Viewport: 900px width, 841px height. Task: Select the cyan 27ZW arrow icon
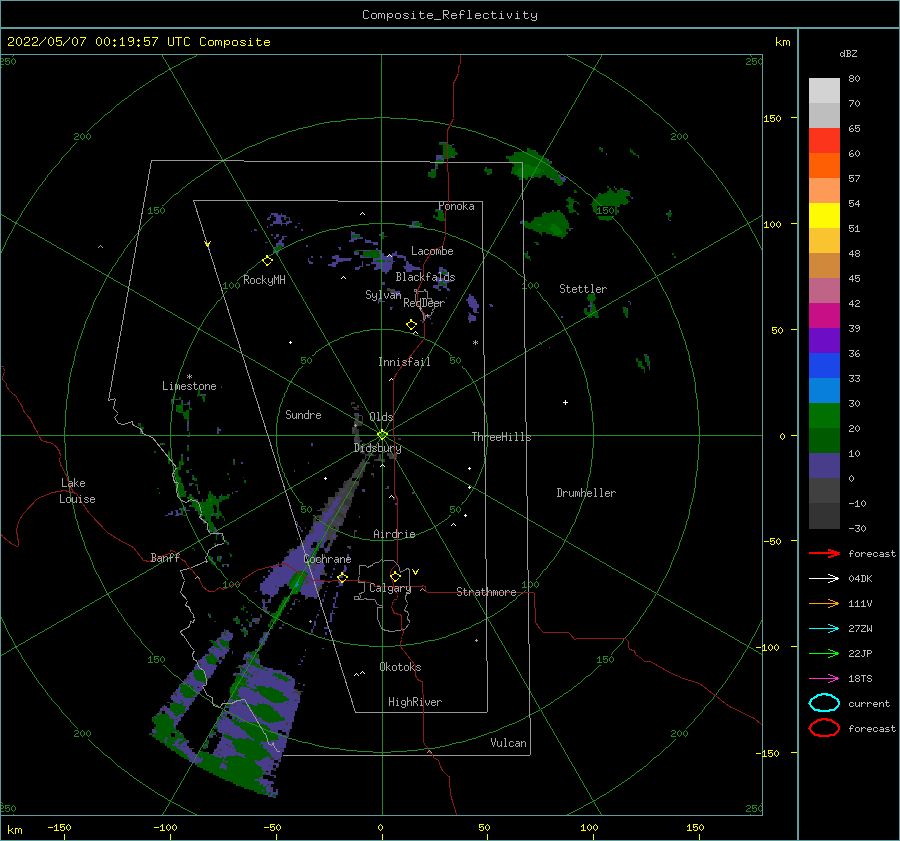click(x=824, y=629)
